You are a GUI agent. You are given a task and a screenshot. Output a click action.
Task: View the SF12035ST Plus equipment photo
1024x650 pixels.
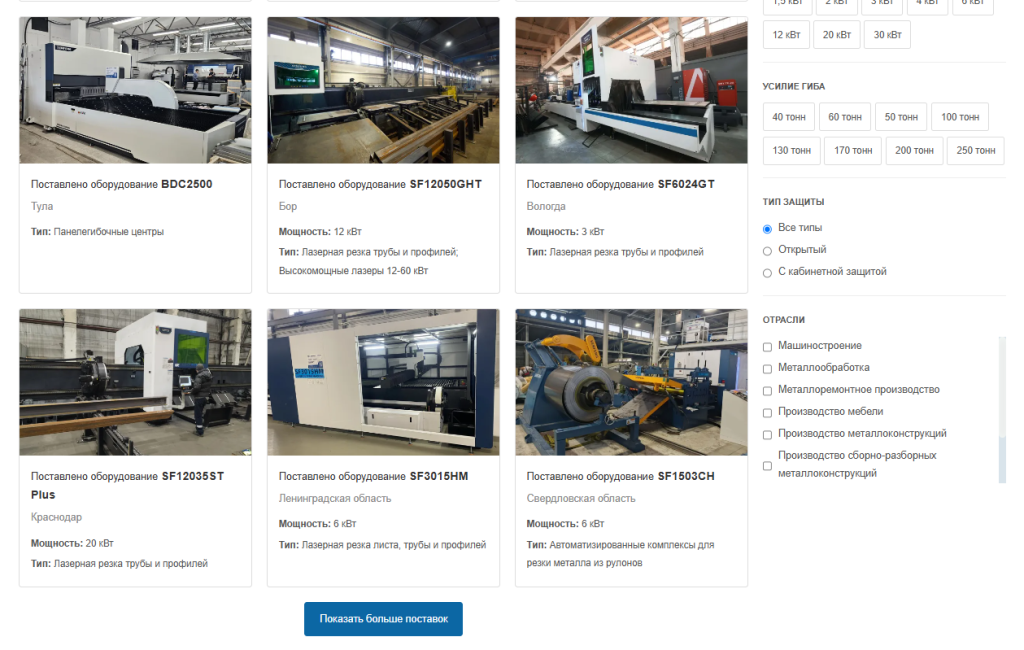point(135,382)
